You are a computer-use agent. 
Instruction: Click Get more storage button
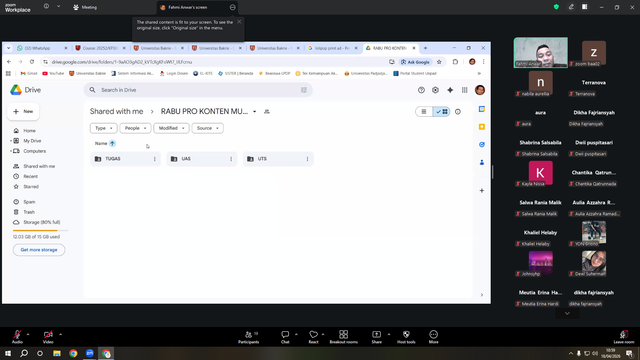tap(39, 250)
